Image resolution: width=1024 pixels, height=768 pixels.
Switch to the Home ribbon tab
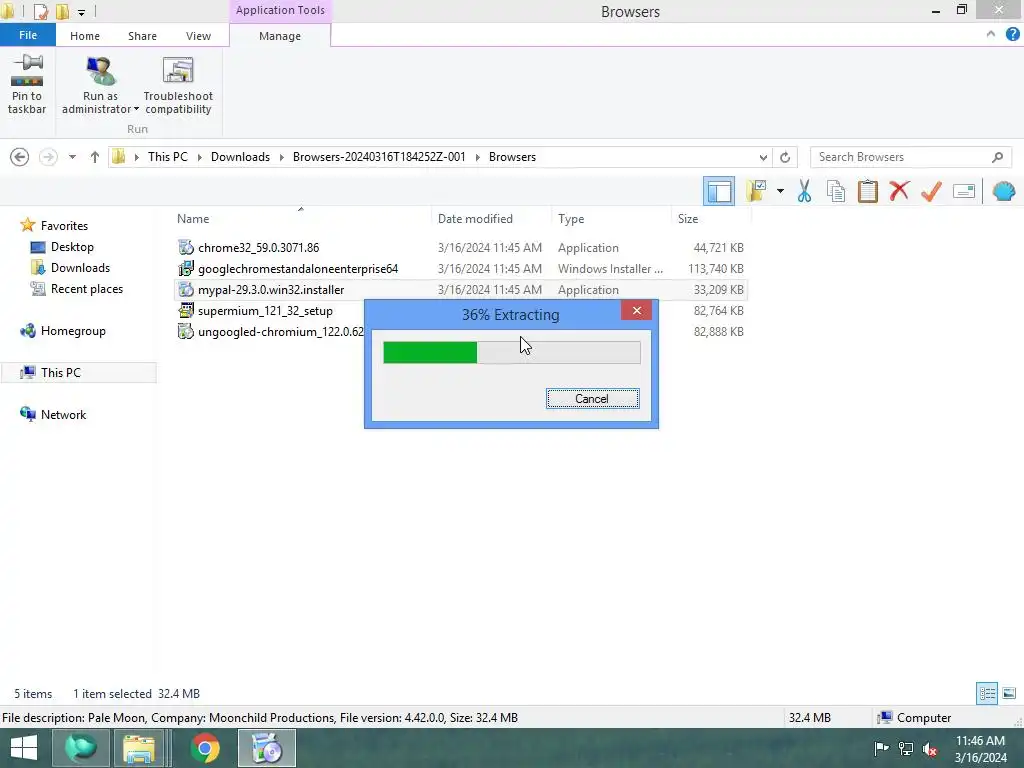(85, 36)
